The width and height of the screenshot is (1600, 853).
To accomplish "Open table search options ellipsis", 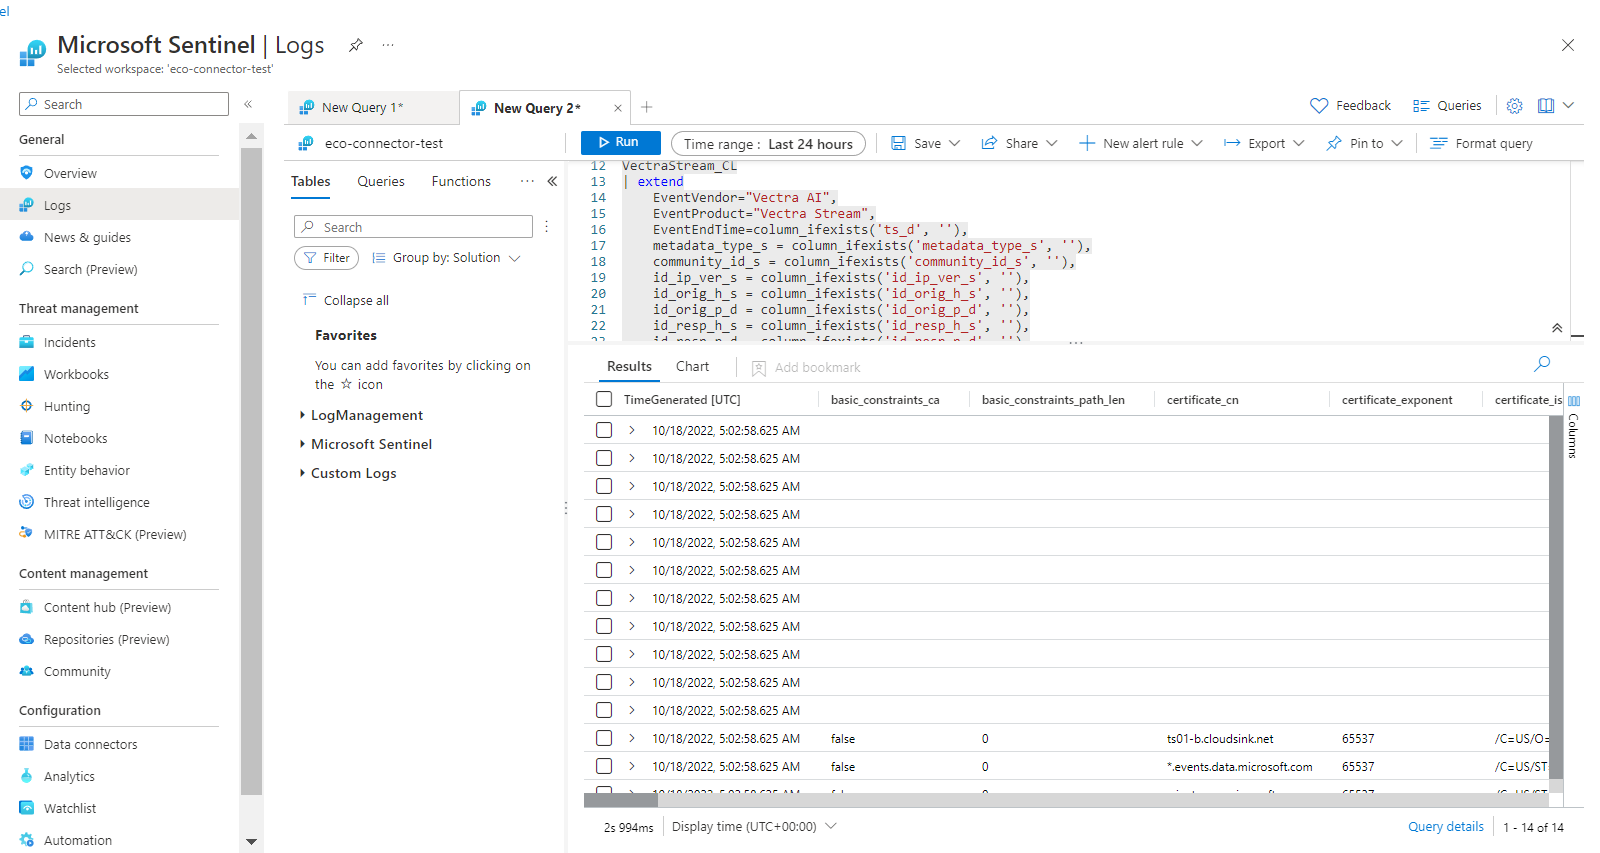I will (x=546, y=227).
